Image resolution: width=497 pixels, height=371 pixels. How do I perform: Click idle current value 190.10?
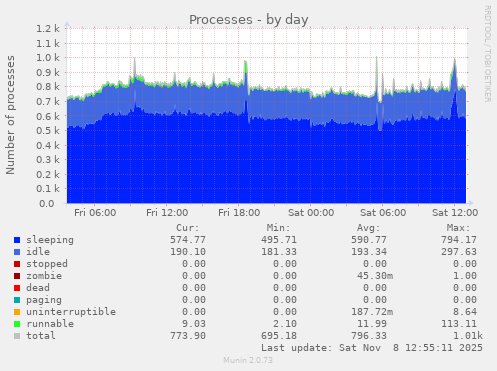pyautogui.click(x=188, y=252)
